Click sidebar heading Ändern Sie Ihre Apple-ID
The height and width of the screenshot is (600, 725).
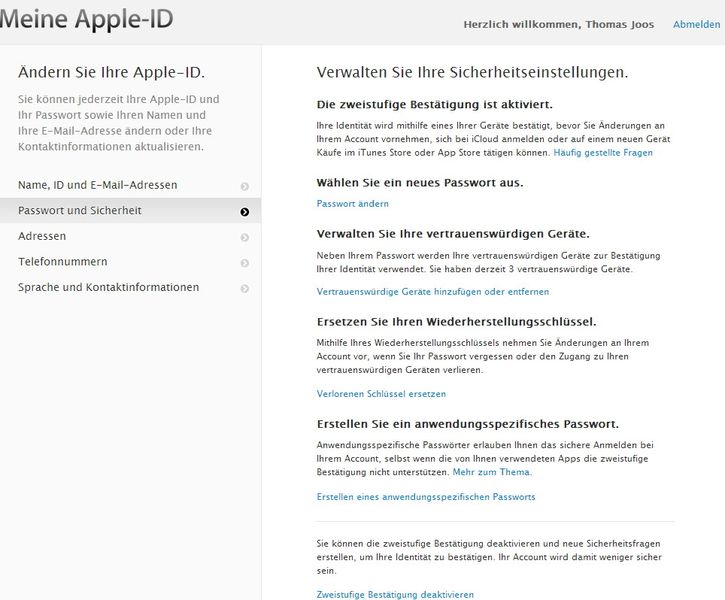(x=111, y=73)
